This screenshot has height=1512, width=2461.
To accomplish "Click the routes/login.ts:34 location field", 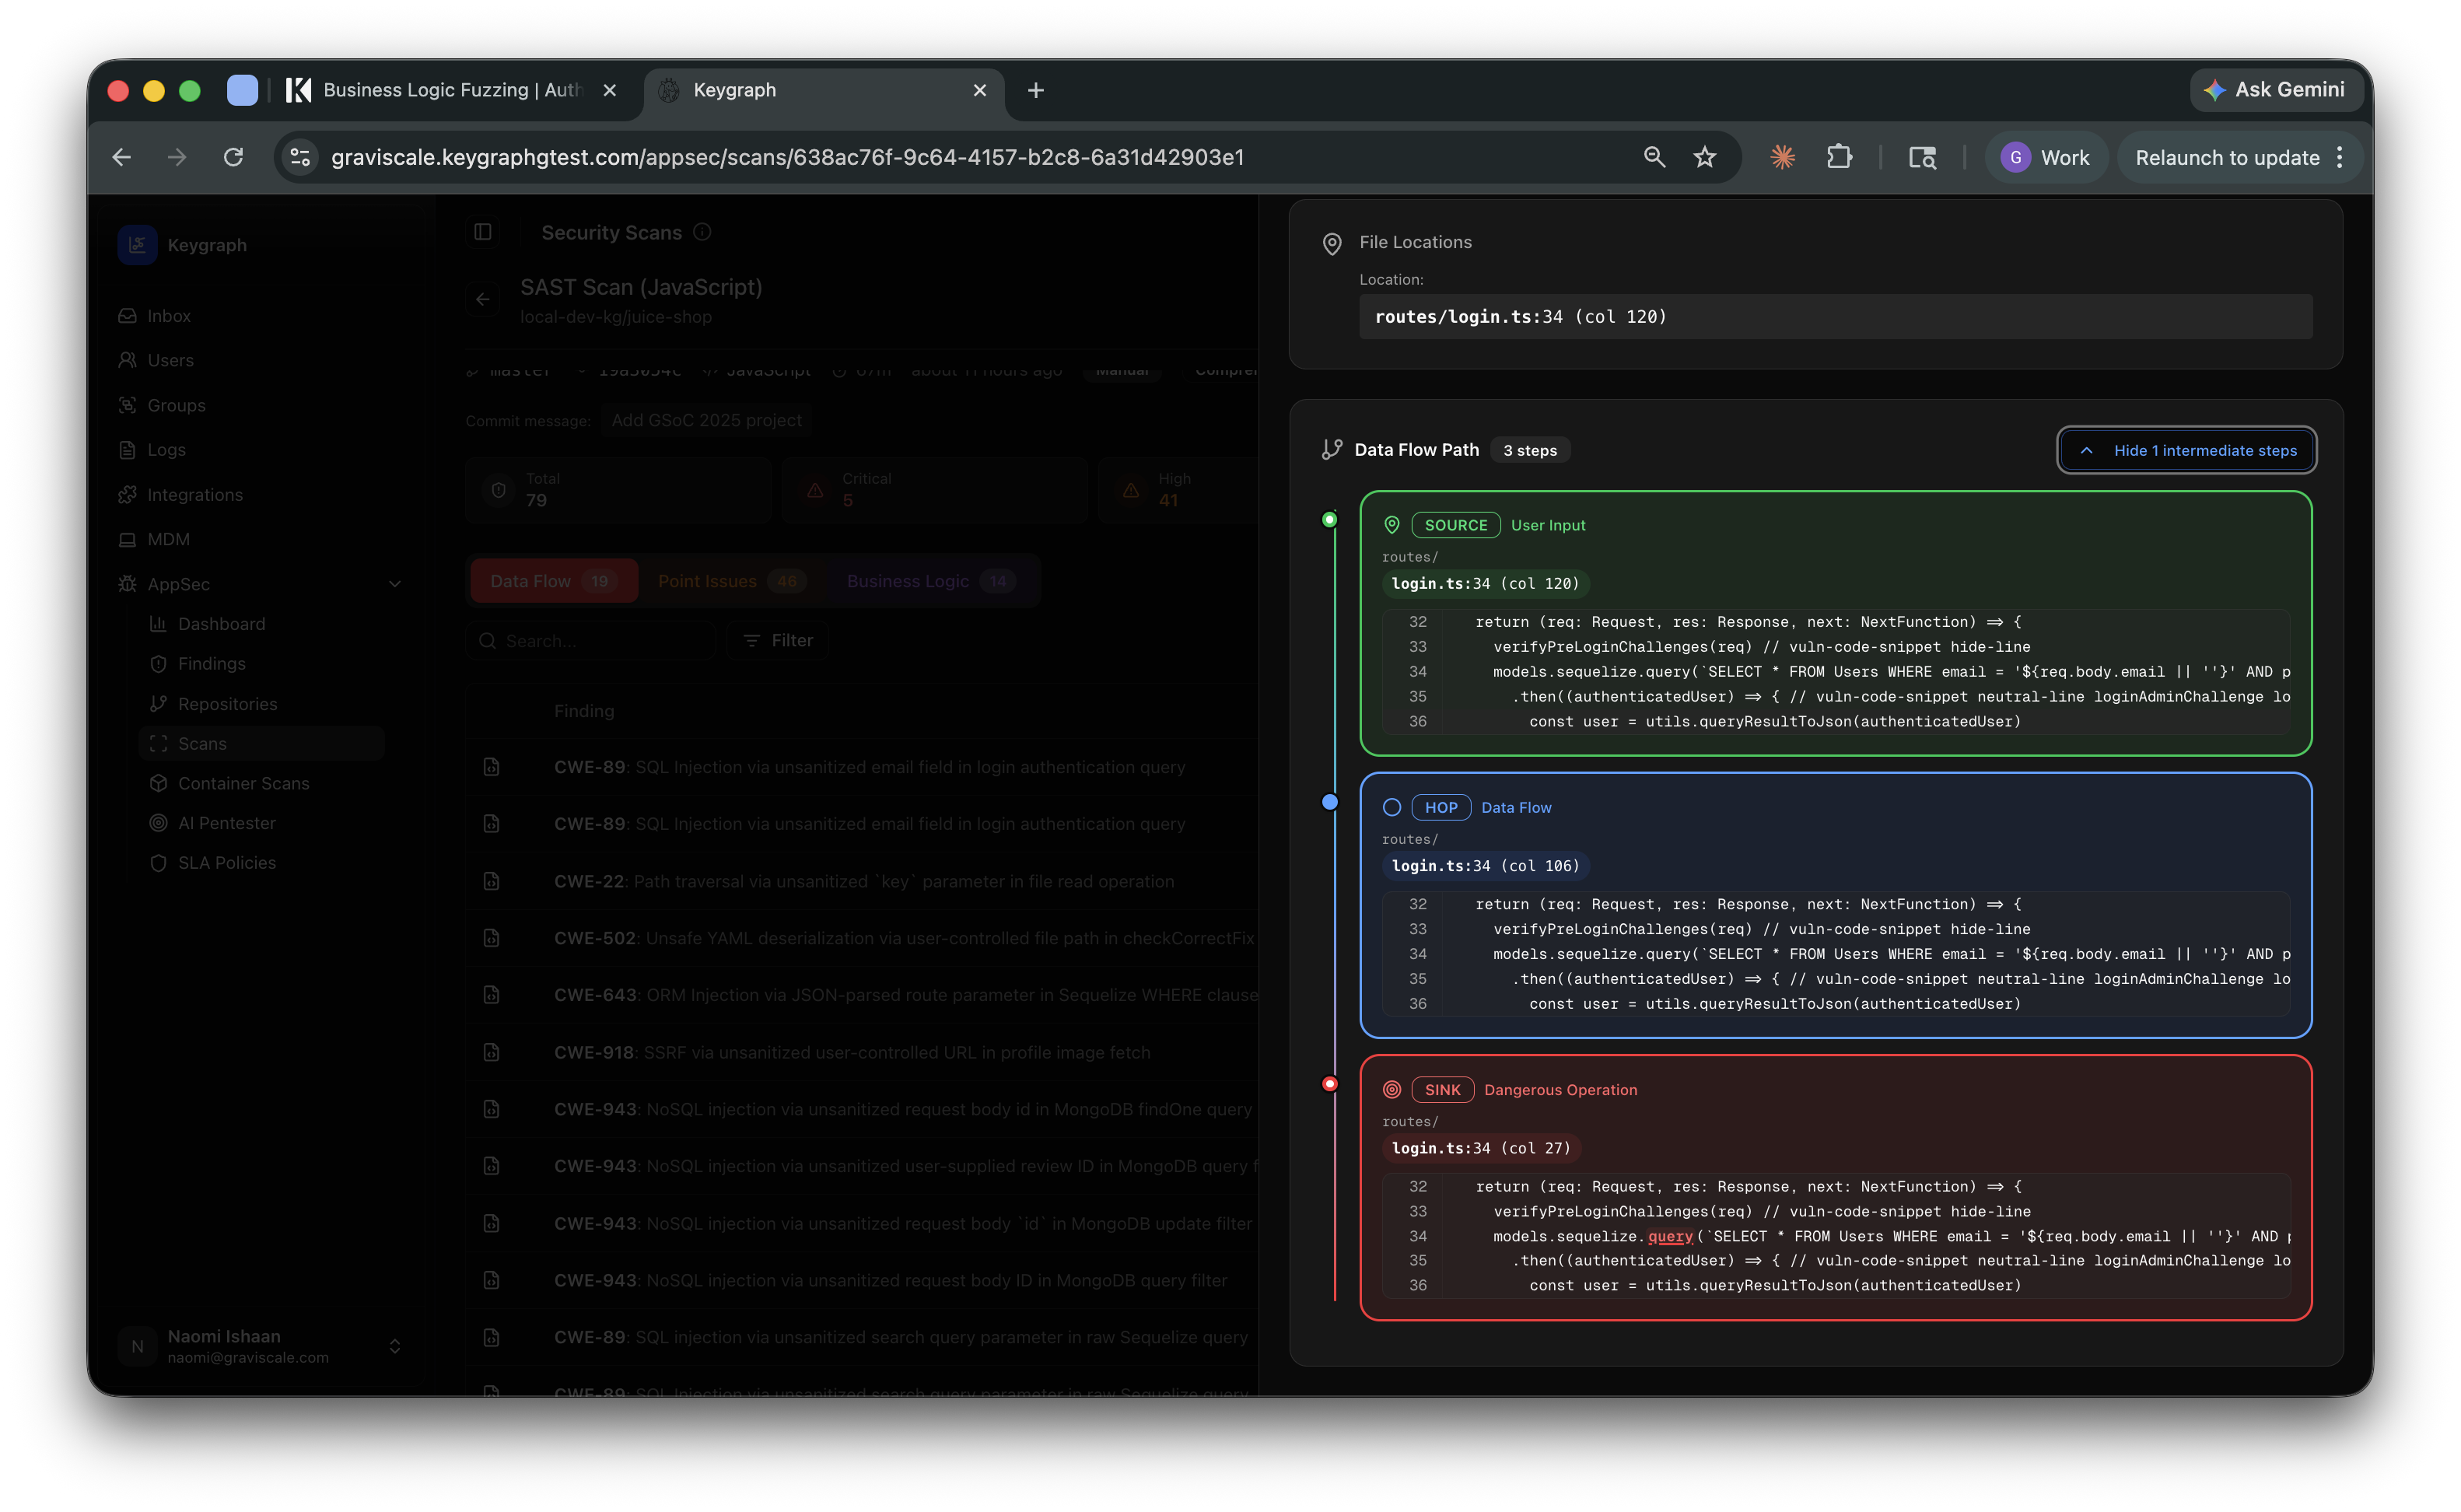I will [1834, 316].
